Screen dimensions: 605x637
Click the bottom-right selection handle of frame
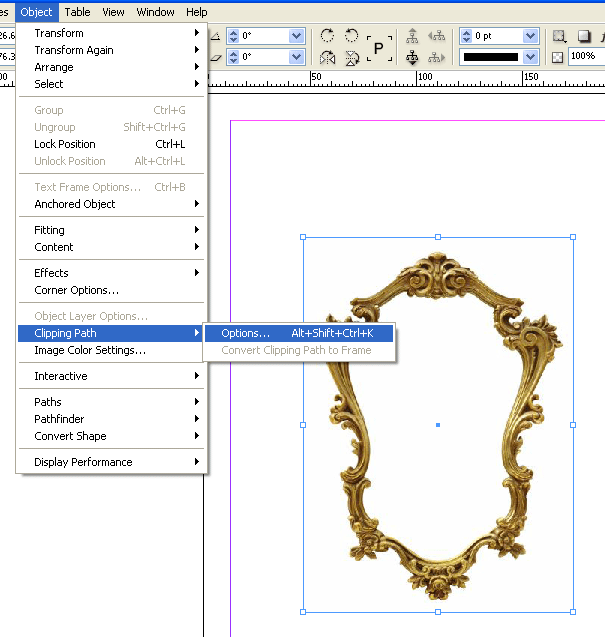click(x=573, y=612)
